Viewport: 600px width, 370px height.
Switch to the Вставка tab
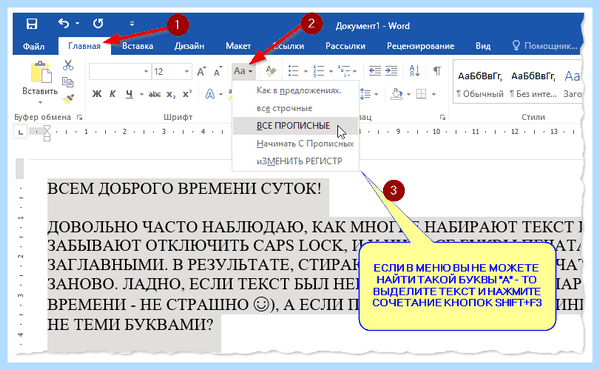pos(137,46)
